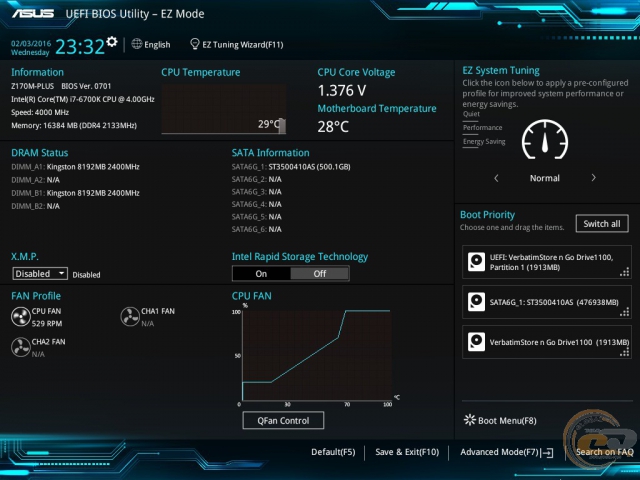Grab drag handle of SATA6G_1 boot entry

(624, 312)
